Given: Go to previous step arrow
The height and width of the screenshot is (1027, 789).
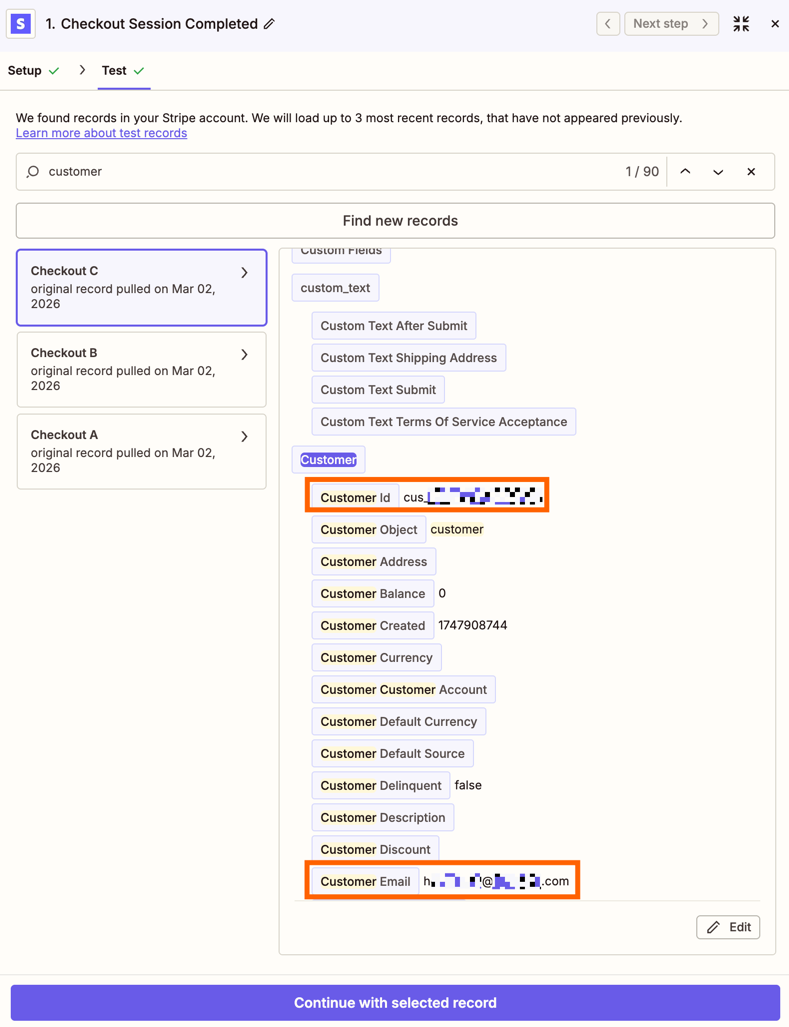Looking at the screenshot, I should [608, 23].
